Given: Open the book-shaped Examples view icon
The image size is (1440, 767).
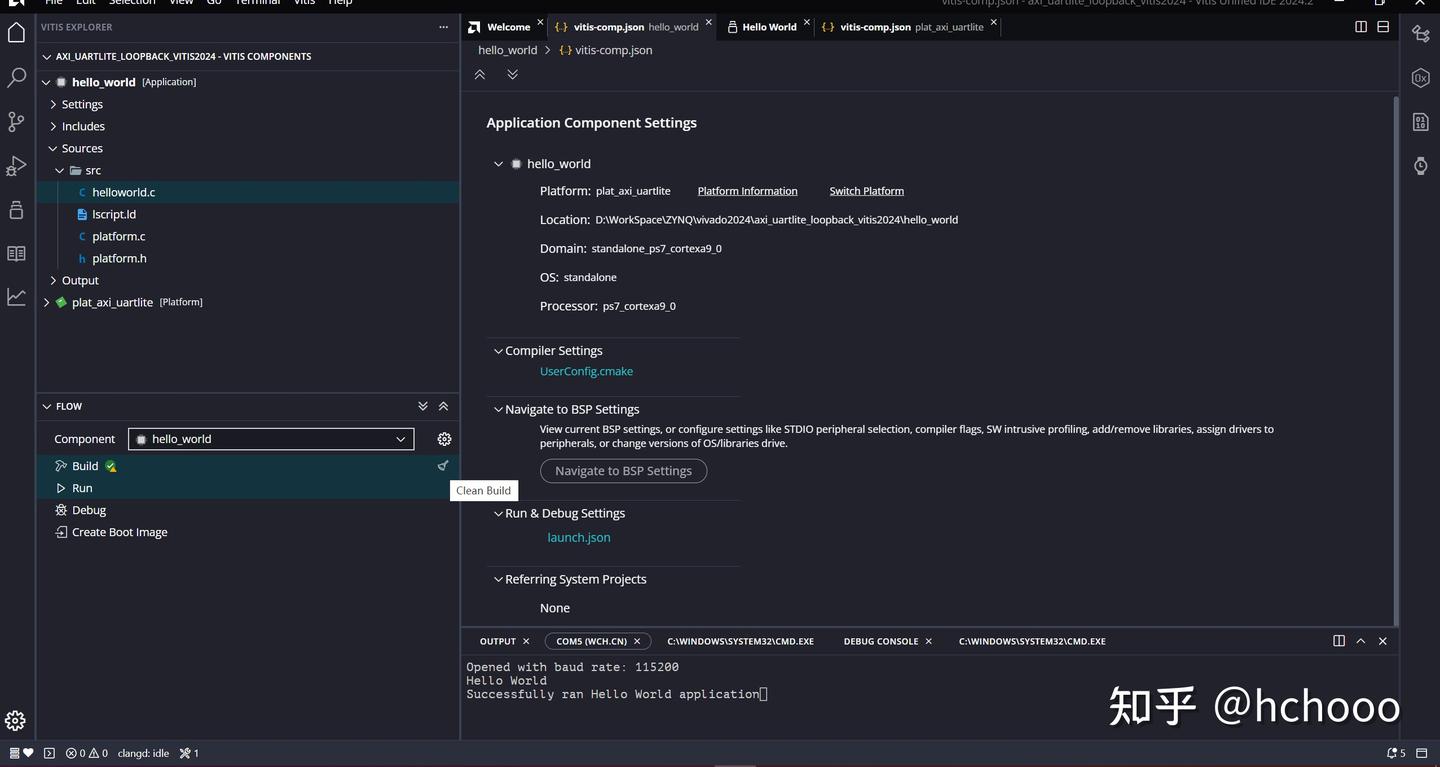Looking at the screenshot, I should pos(16,253).
